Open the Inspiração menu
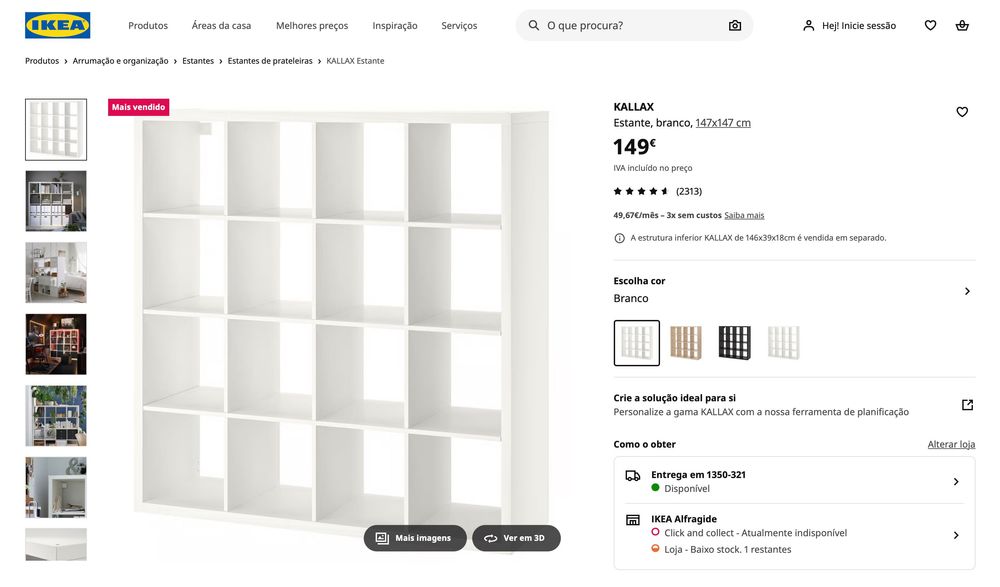Viewport: 1000px width, 587px height. tap(395, 25)
